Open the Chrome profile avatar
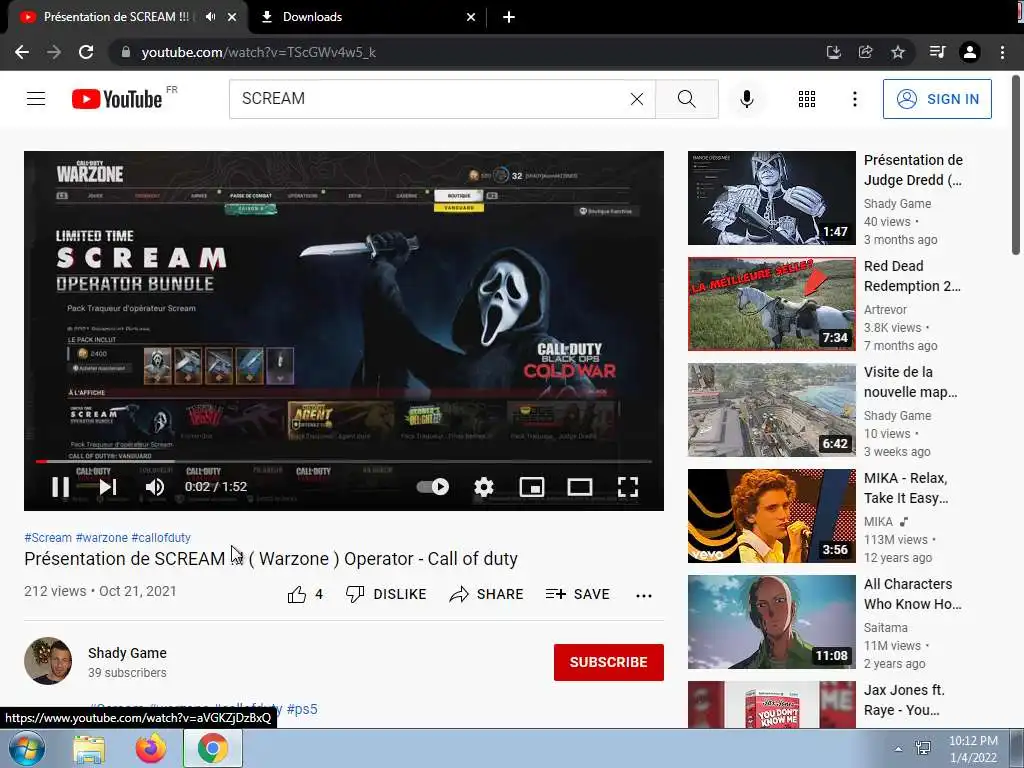The image size is (1024, 768). (x=970, y=52)
